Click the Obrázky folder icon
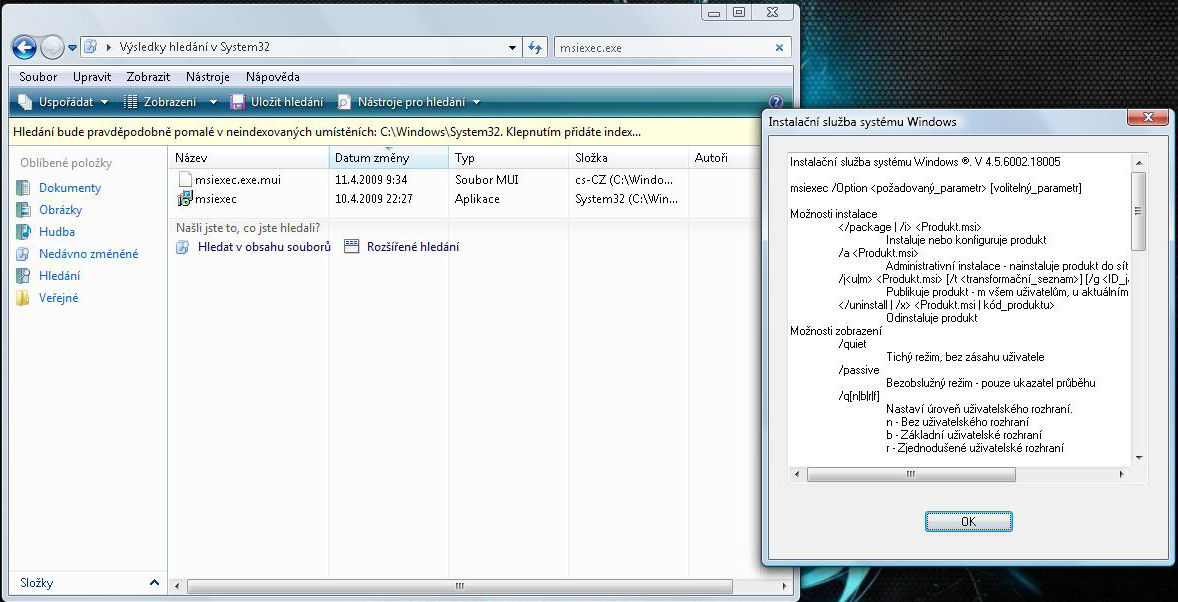 click(23, 210)
